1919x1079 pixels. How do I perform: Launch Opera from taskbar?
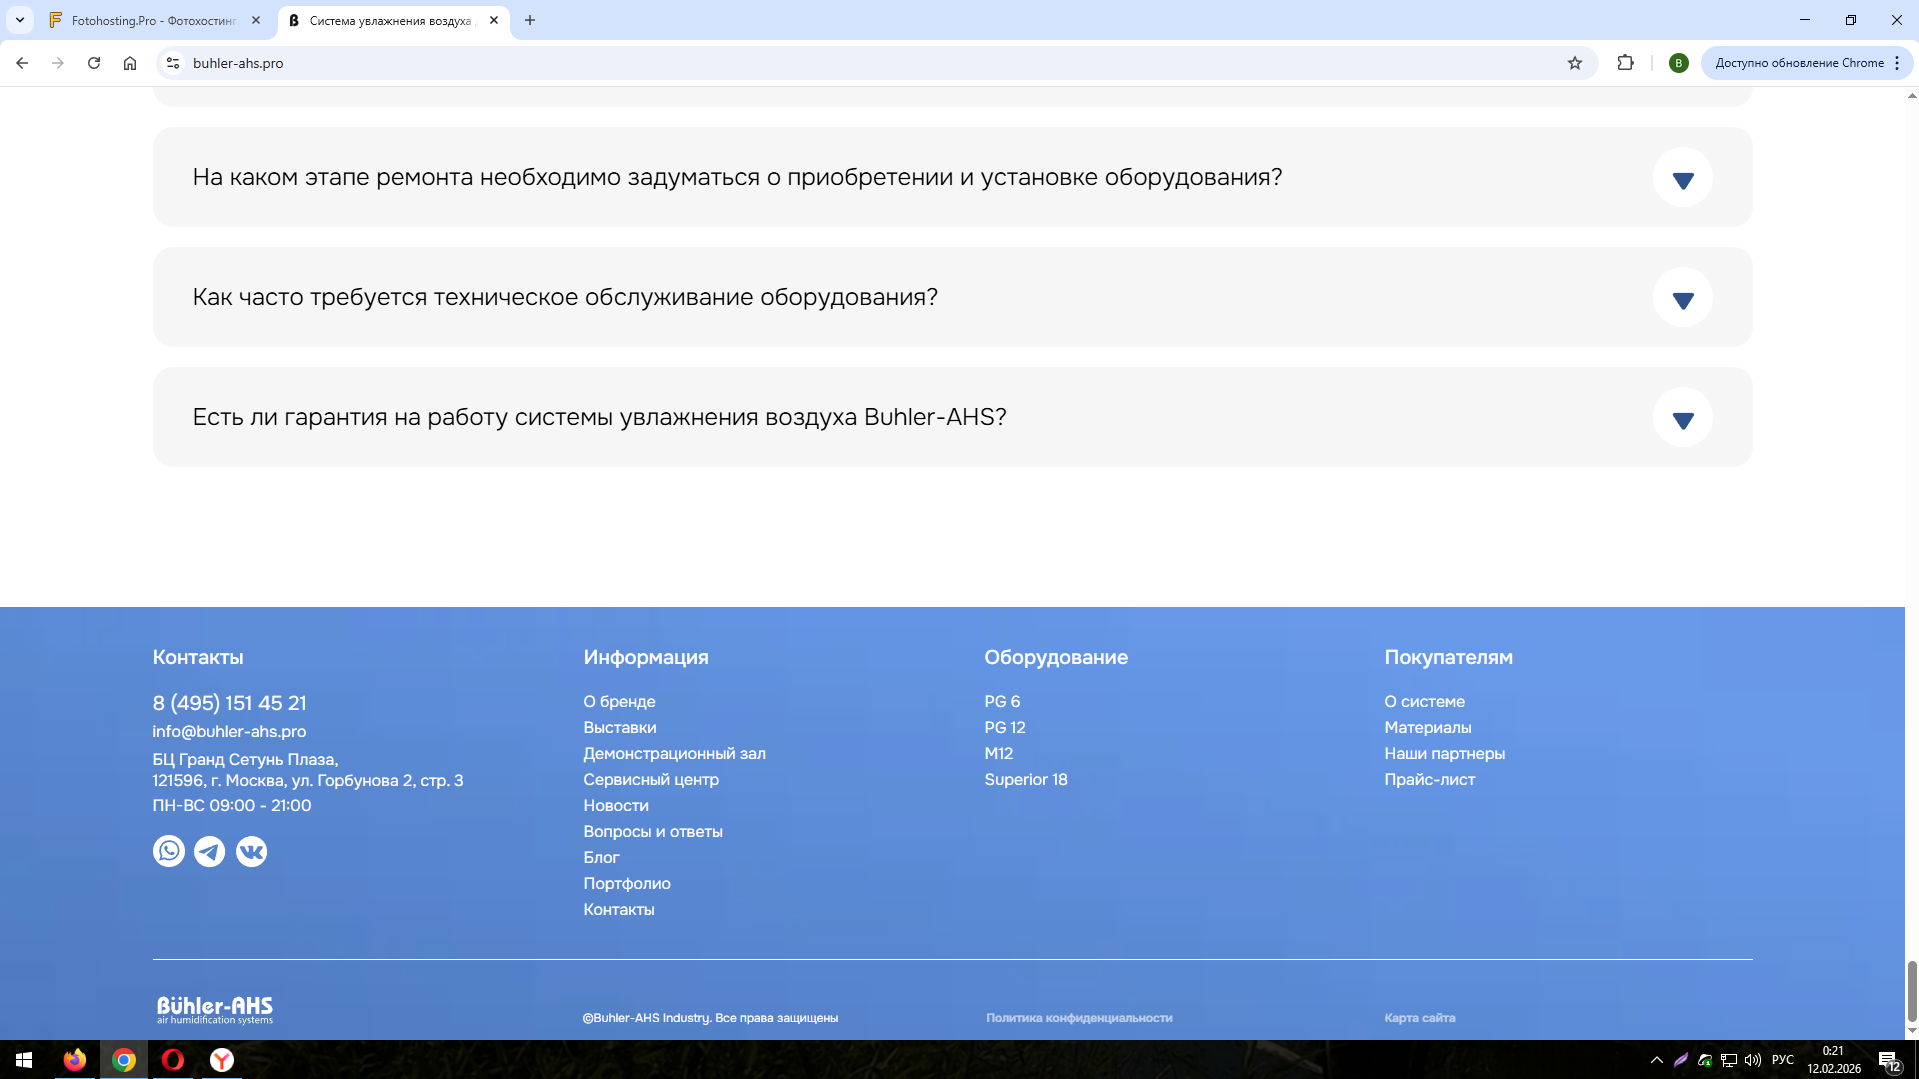click(x=173, y=1060)
